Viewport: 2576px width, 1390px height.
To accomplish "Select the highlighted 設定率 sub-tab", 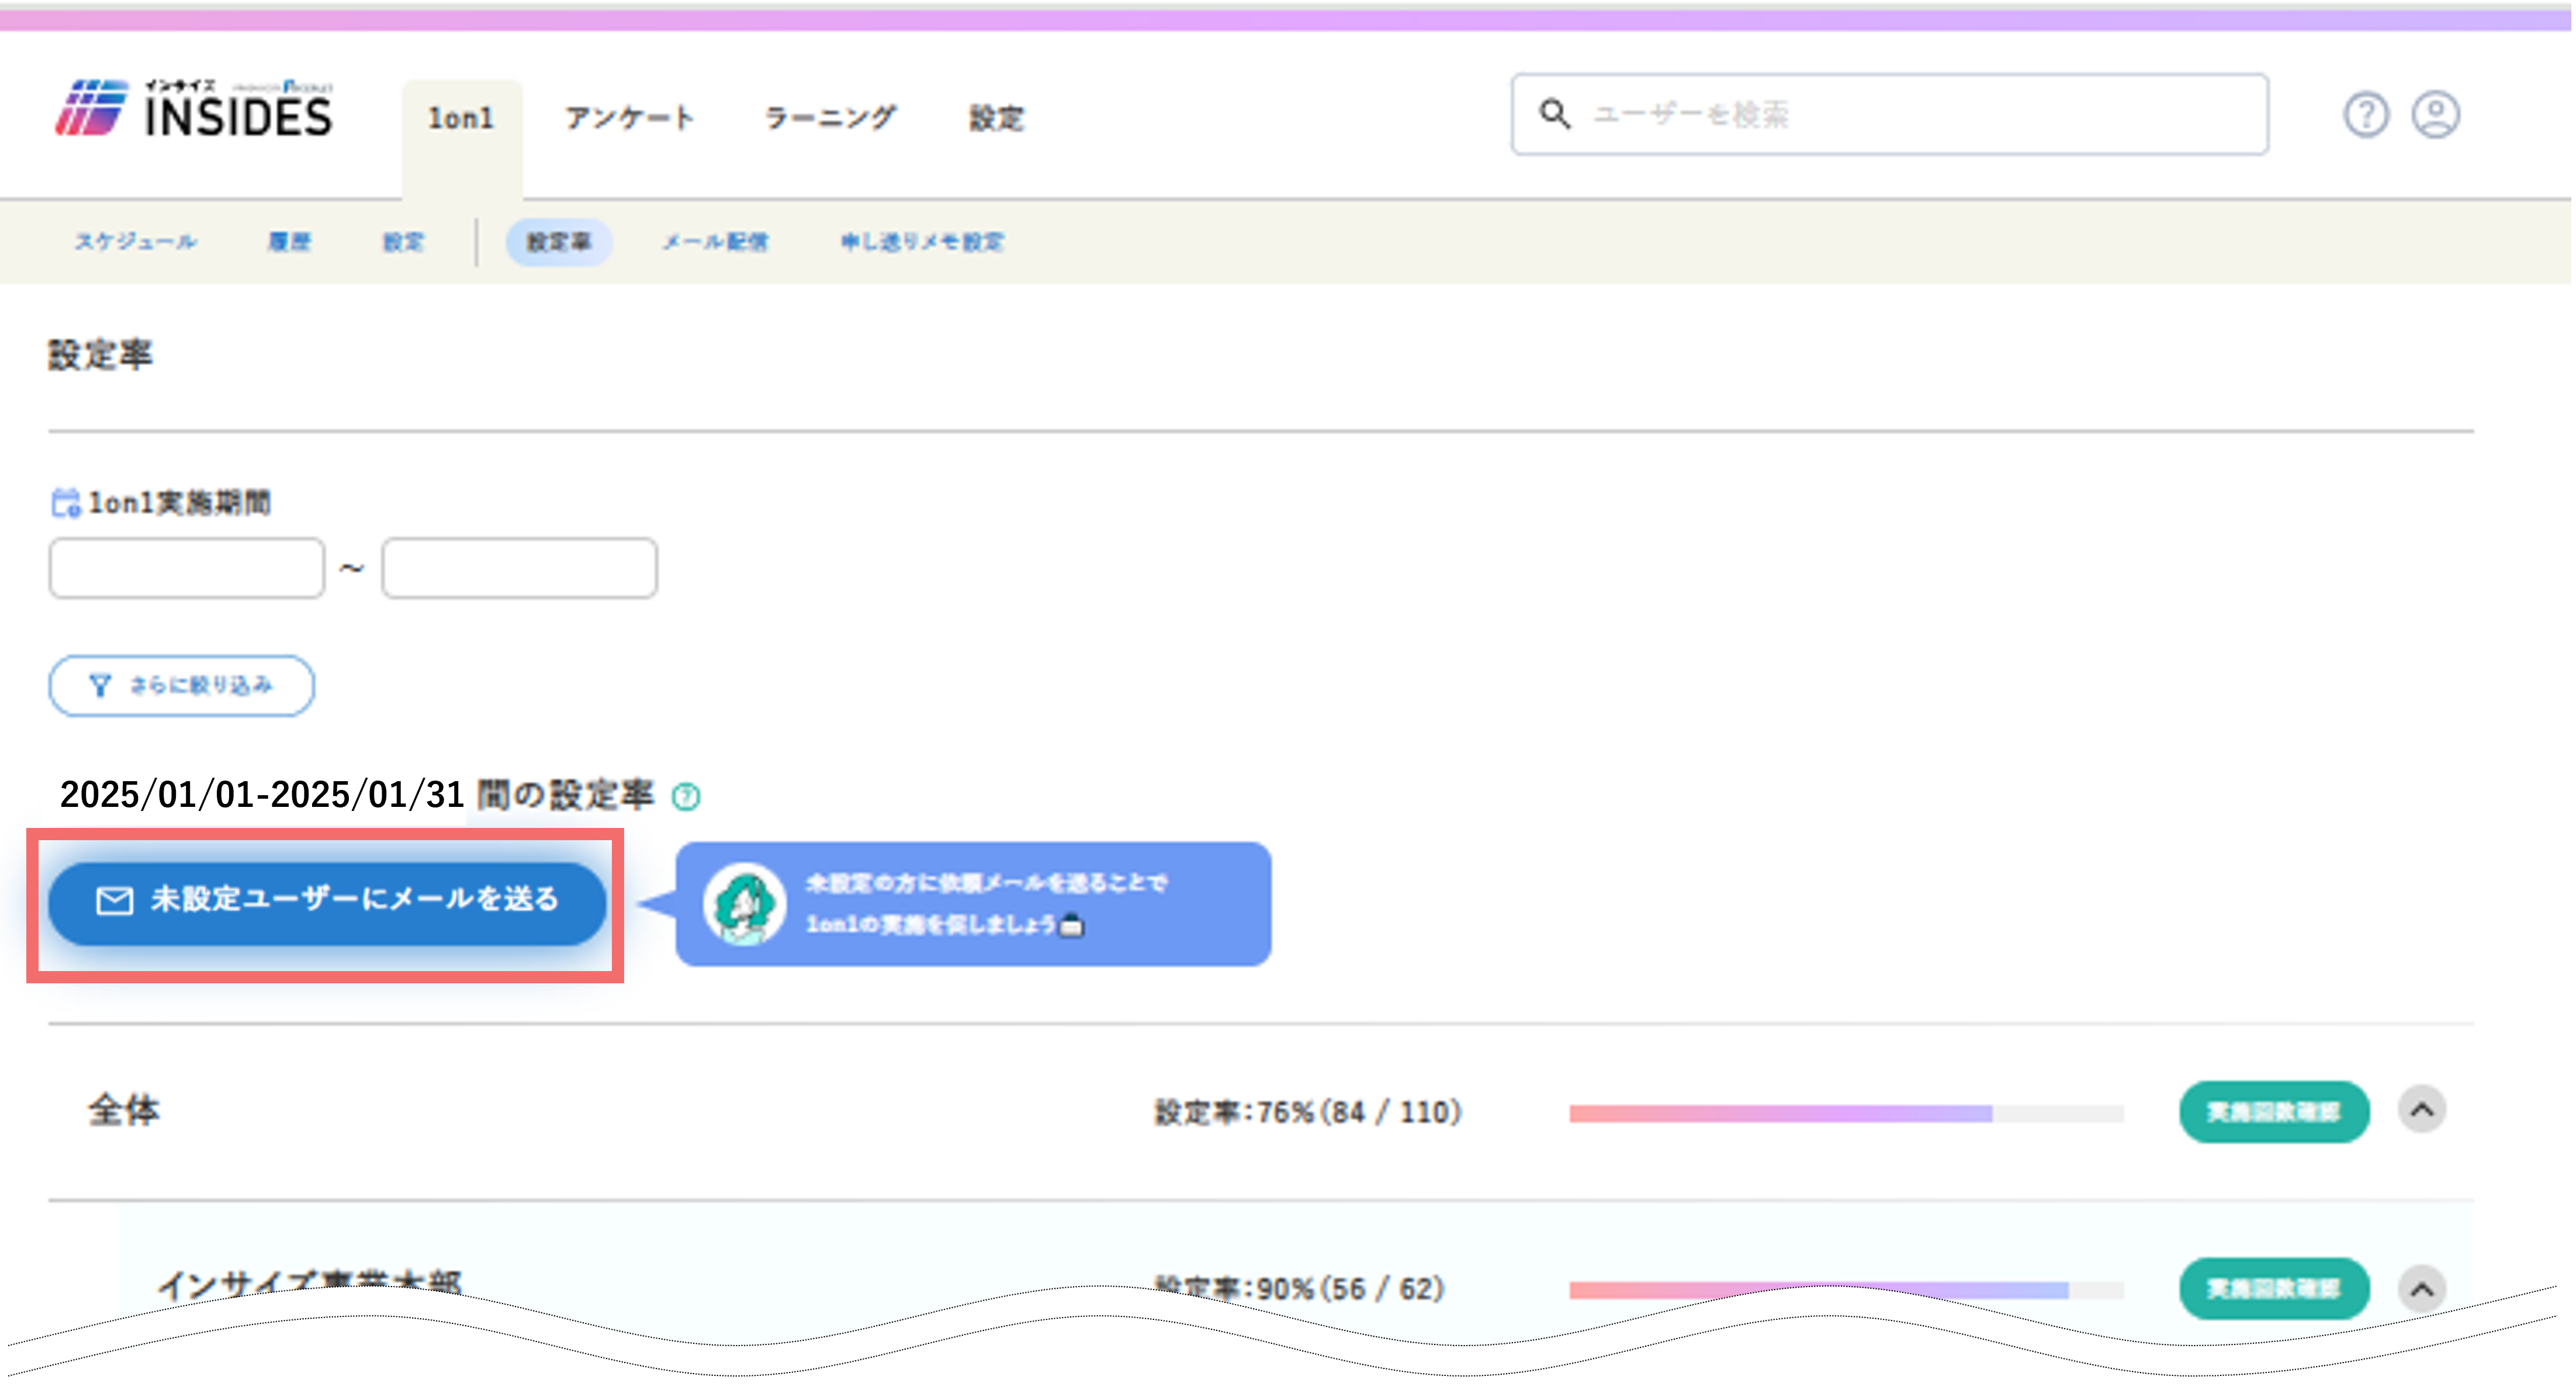I will click(x=559, y=242).
